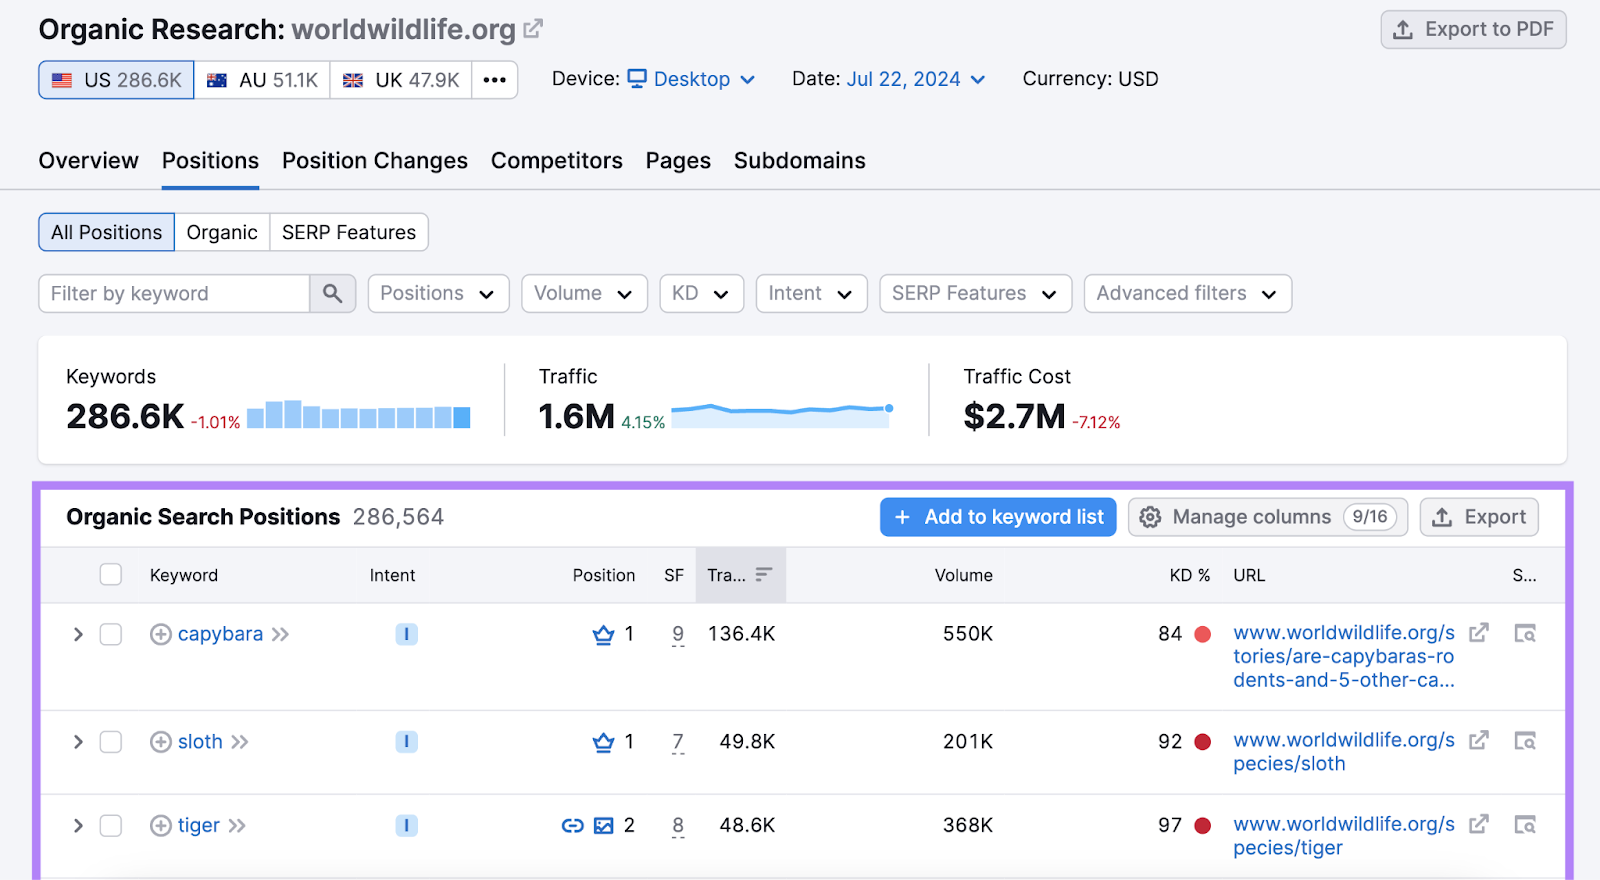
Task: Tick the sloth row checkbox
Action: 111,742
